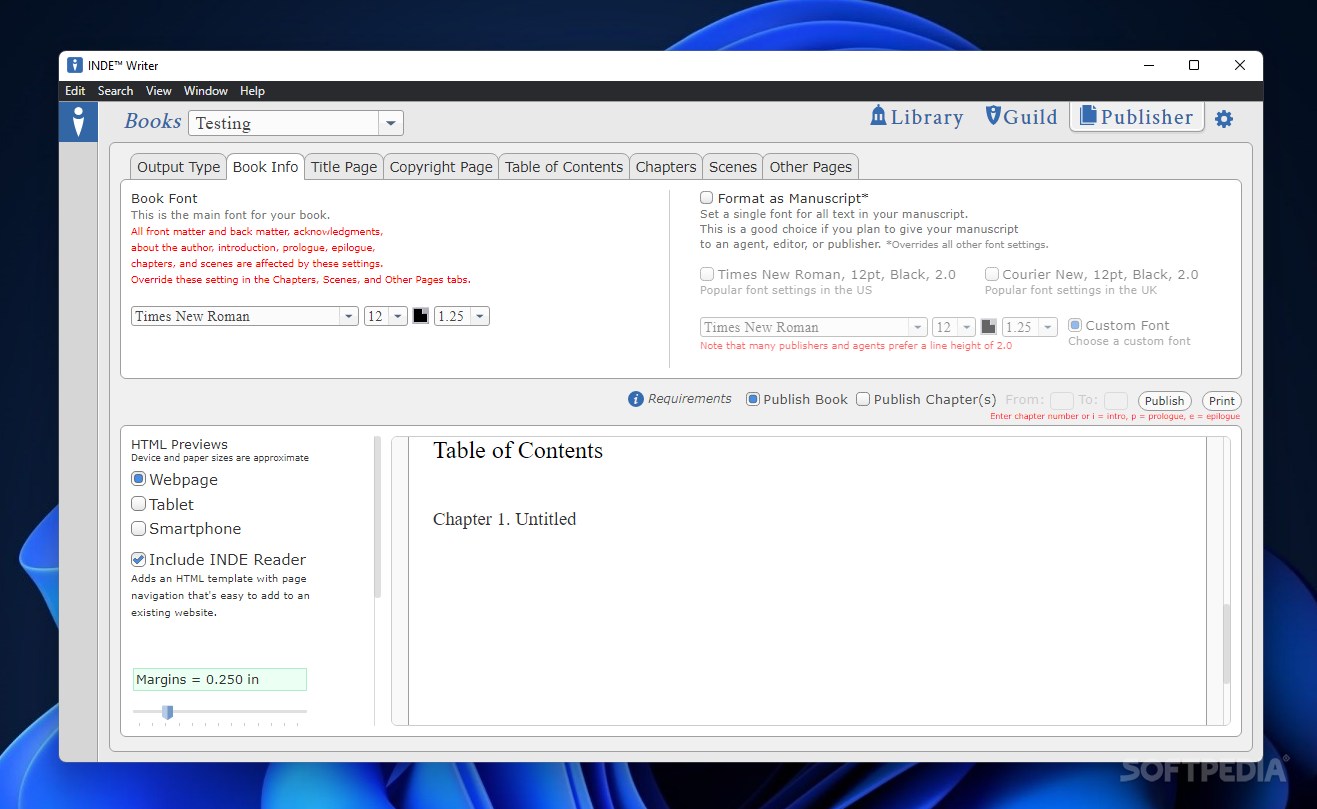Viewport: 1317px width, 809px height.
Task: Click the From chapter input field
Action: [1061, 400]
